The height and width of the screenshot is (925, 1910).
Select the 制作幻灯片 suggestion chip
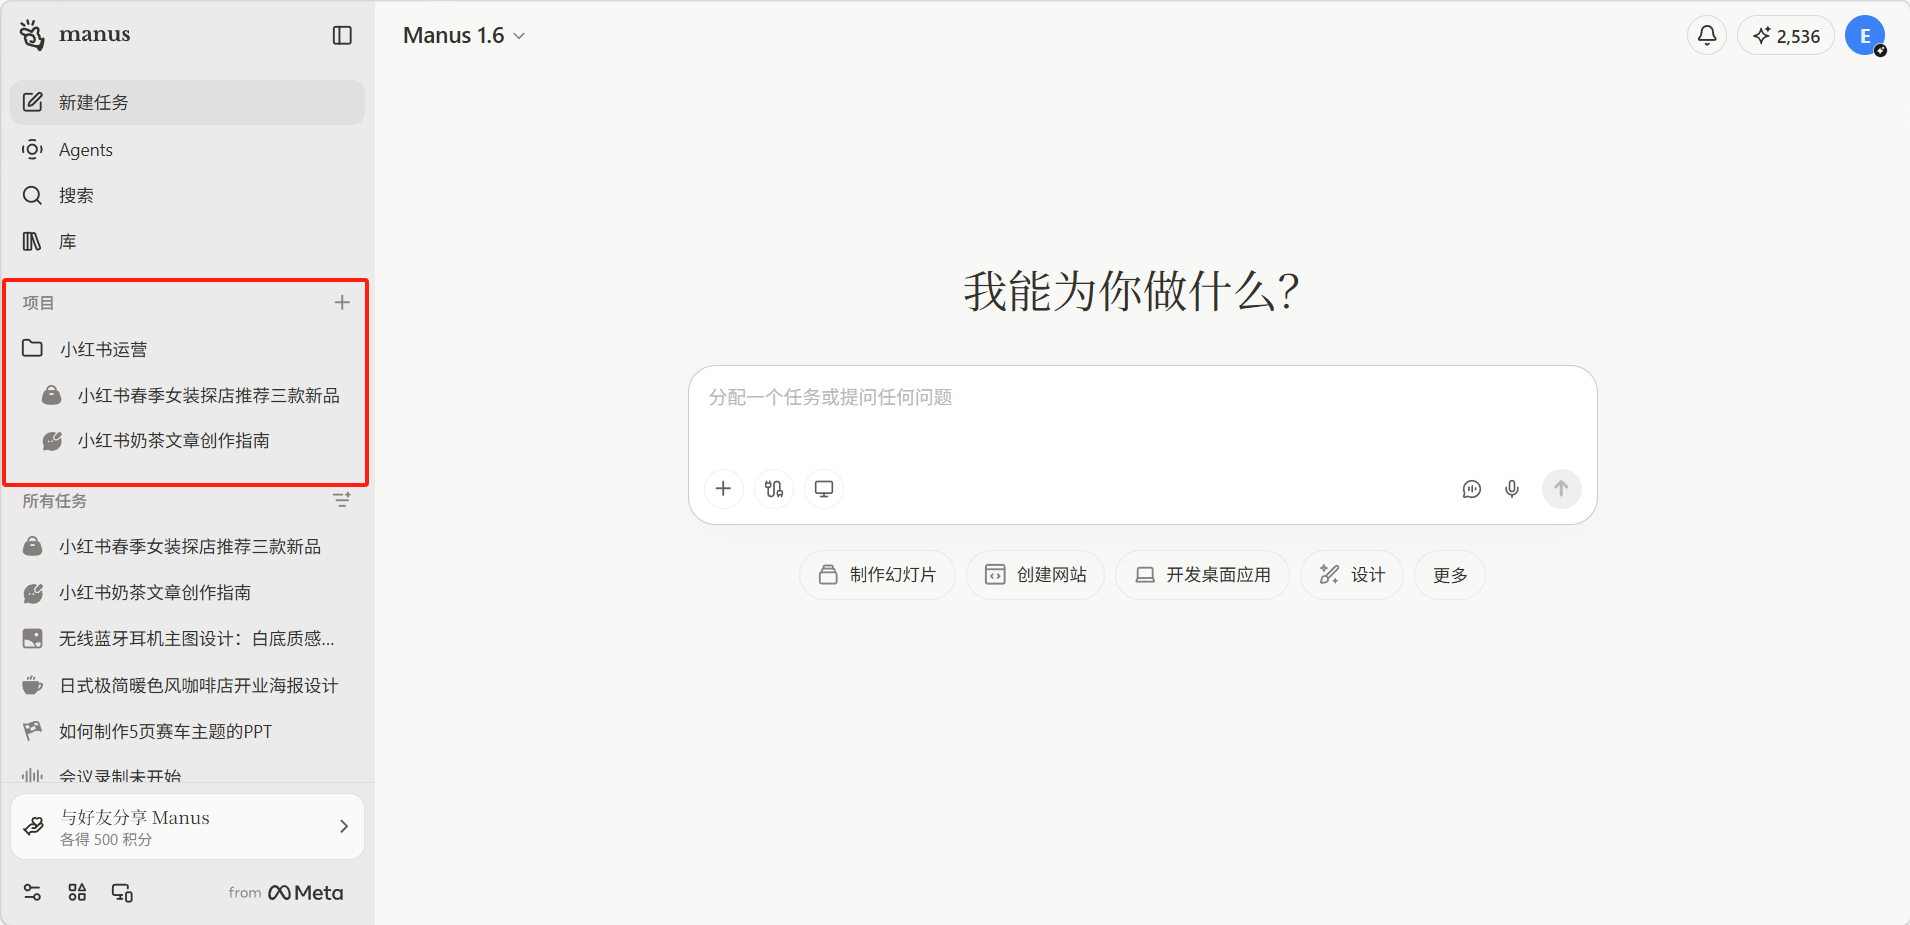click(x=877, y=575)
